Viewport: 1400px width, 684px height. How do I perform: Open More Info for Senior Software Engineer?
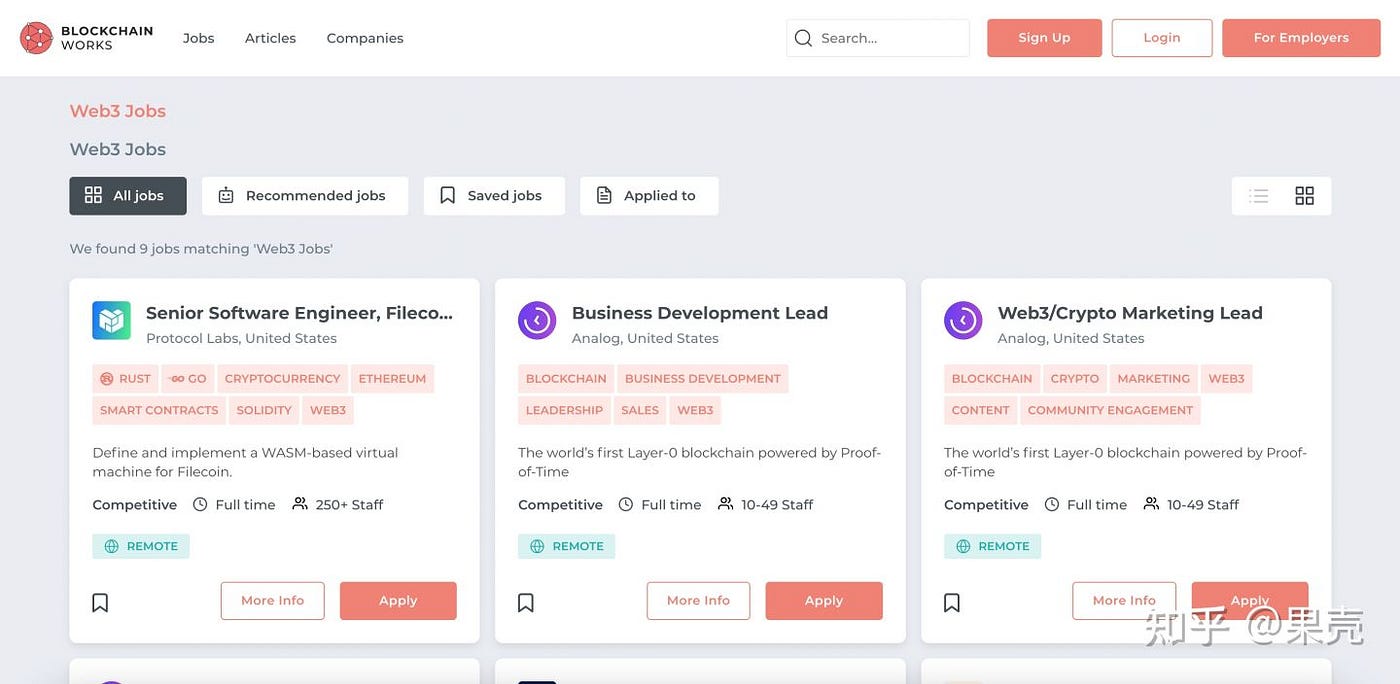[x=272, y=601]
